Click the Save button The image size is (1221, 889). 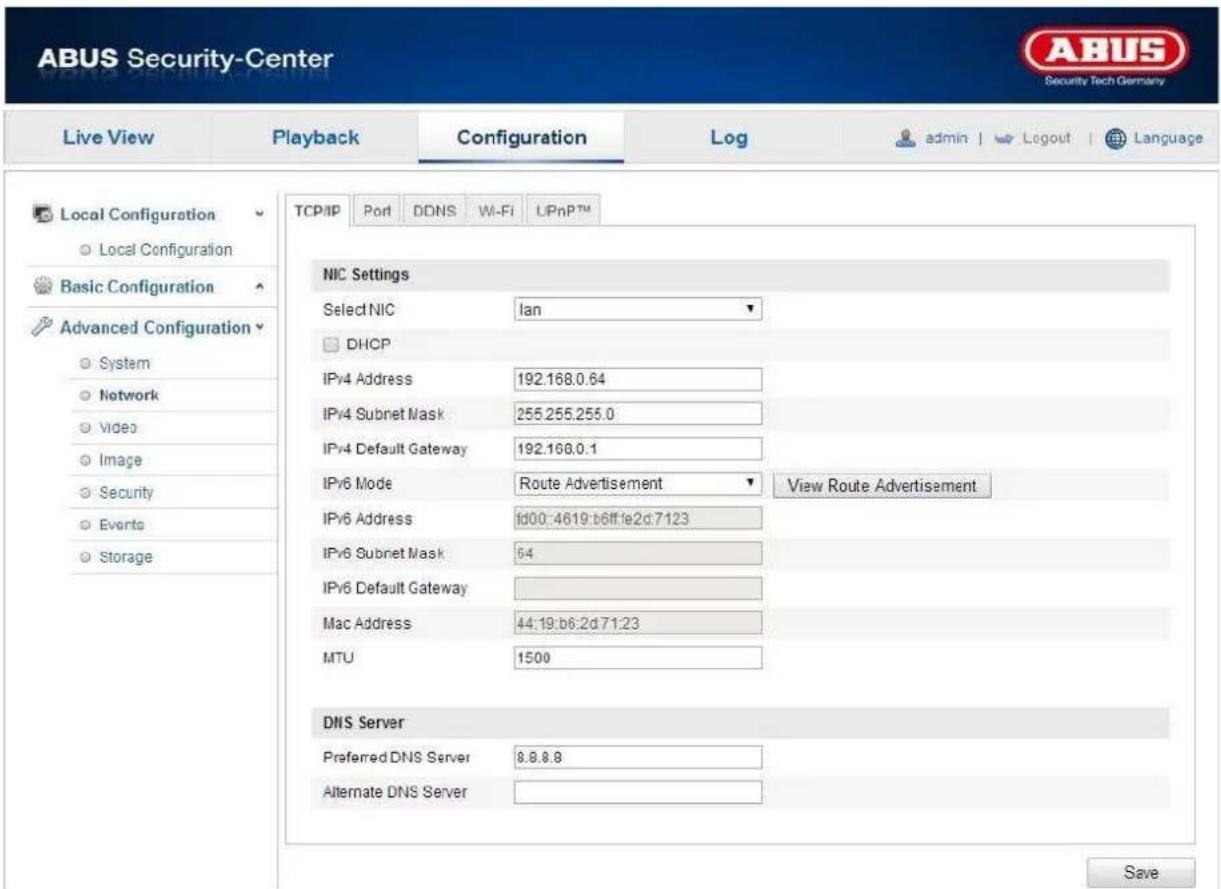click(1141, 873)
